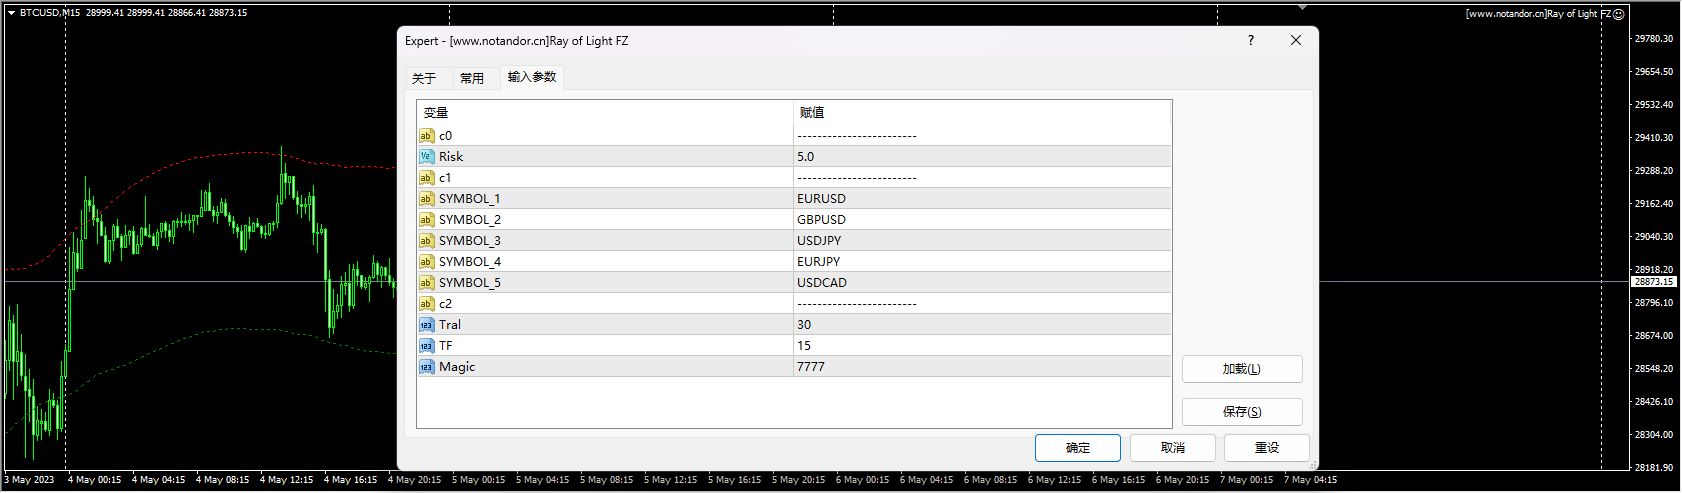The image size is (1682, 493).
Task: Click the icon beside SYMBOL_3
Action: (427, 241)
